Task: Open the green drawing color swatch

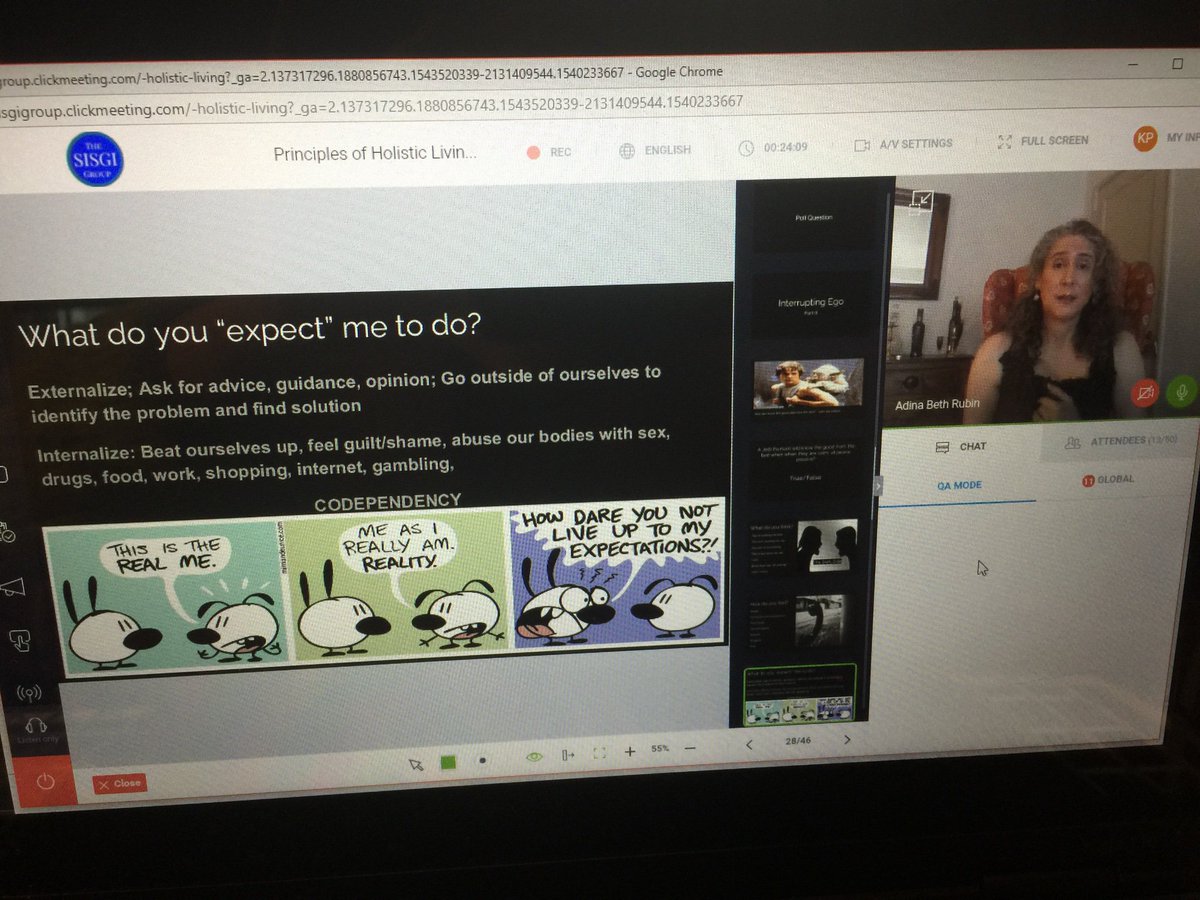Action: pos(448,762)
